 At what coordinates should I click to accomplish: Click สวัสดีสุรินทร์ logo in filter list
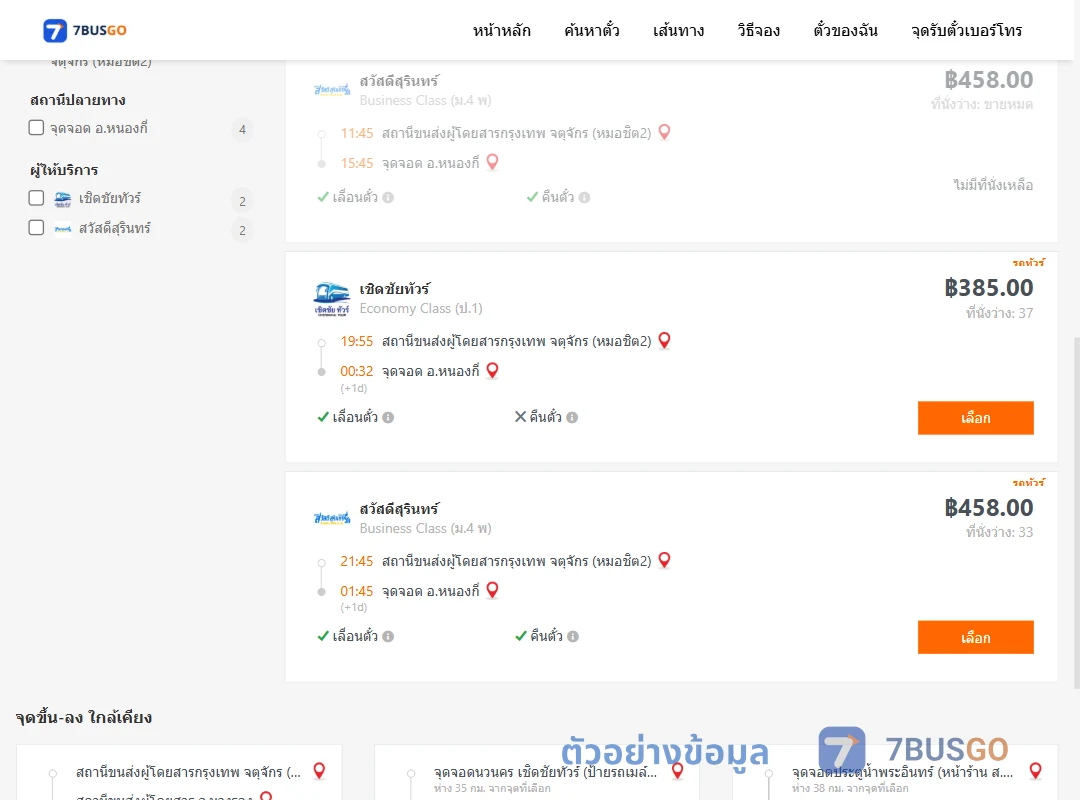[x=63, y=229]
